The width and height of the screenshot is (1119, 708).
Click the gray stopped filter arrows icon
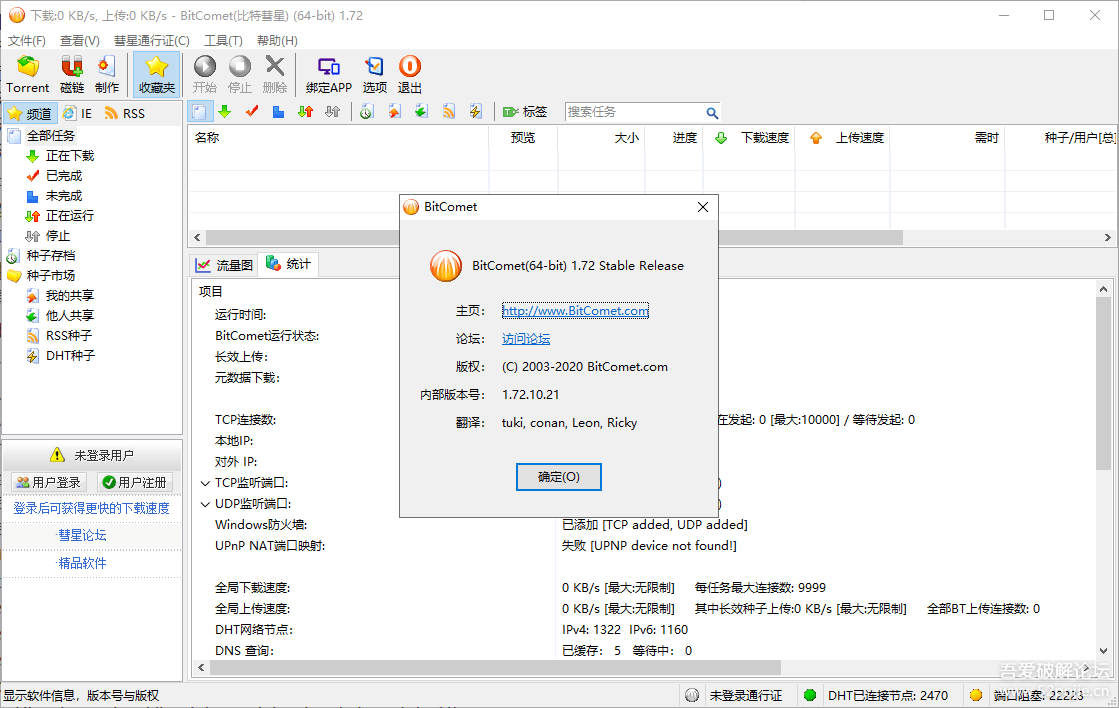tap(333, 112)
